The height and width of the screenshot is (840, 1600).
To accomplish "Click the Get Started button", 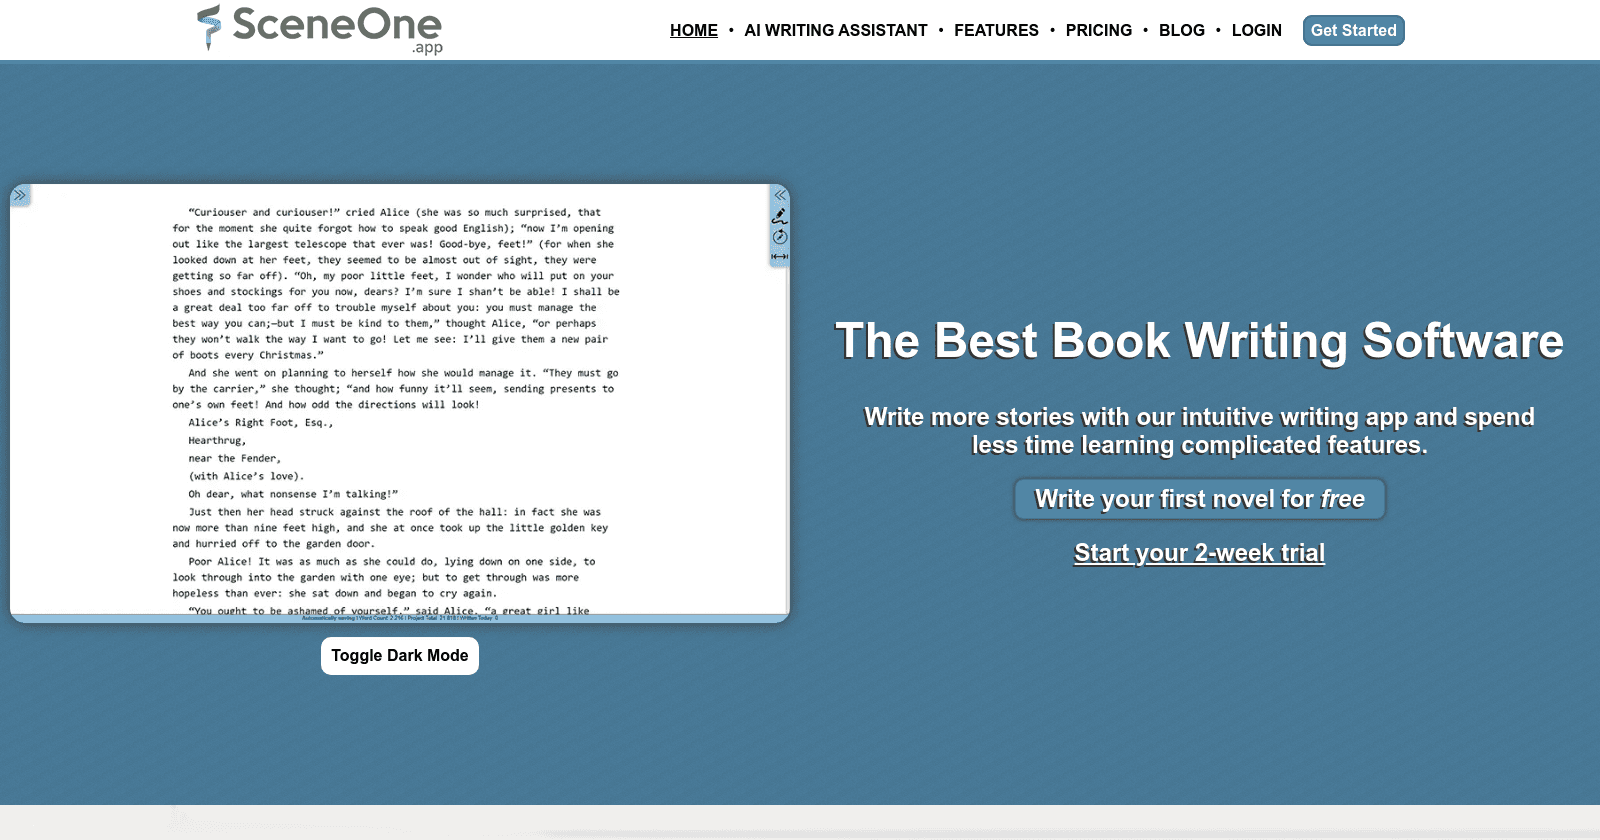I will 1354,30.
